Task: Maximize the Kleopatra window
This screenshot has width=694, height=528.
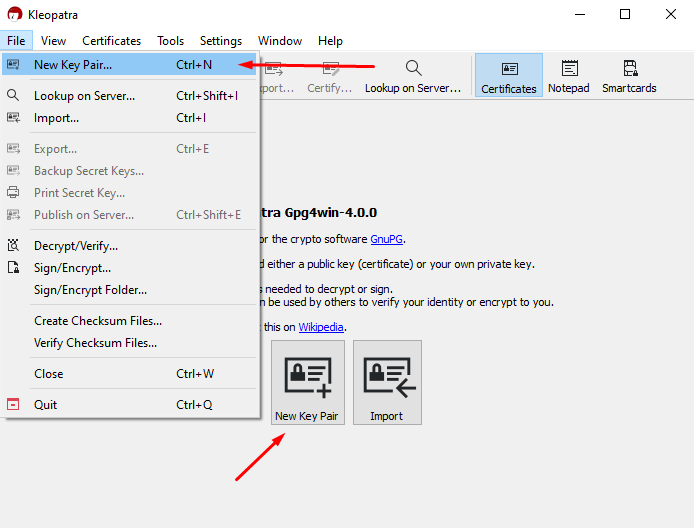Action: [625, 14]
